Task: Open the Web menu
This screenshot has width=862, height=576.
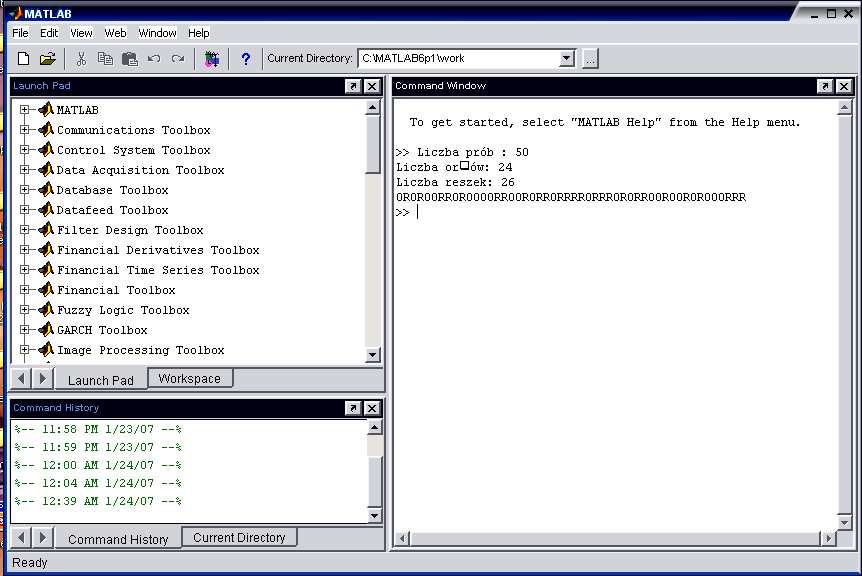Action: tap(115, 33)
